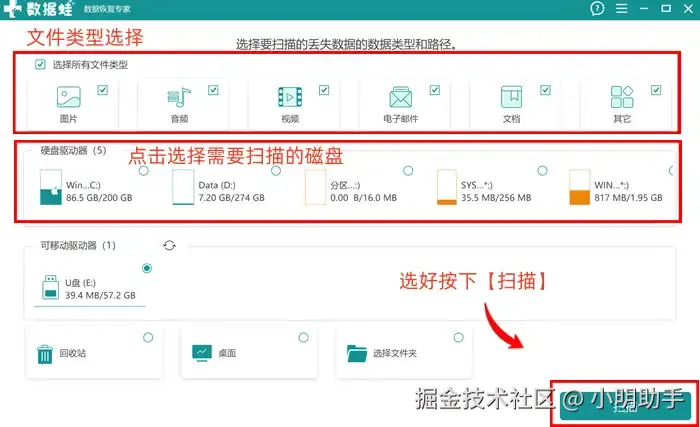Click the Data (D:) drive icon
Image resolution: width=700 pixels, height=427 pixels.
coord(183,187)
